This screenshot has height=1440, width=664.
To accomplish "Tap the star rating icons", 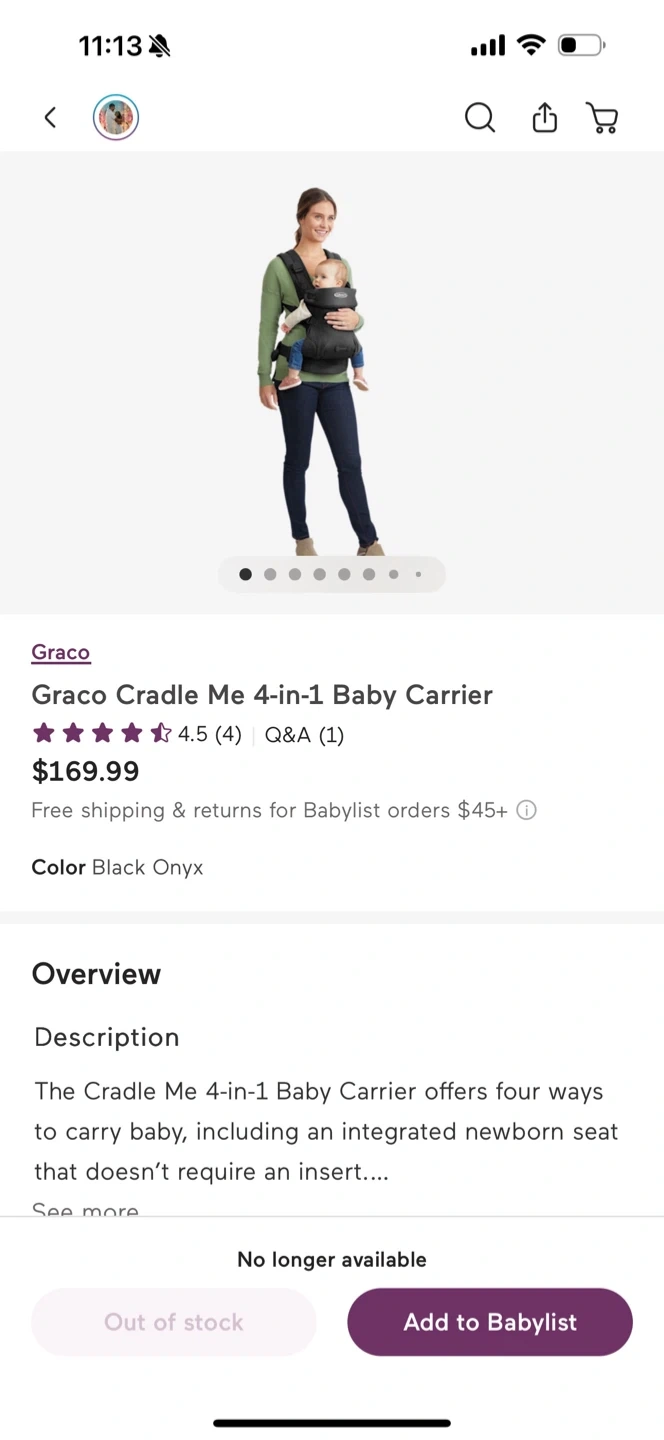I will (x=101, y=735).
